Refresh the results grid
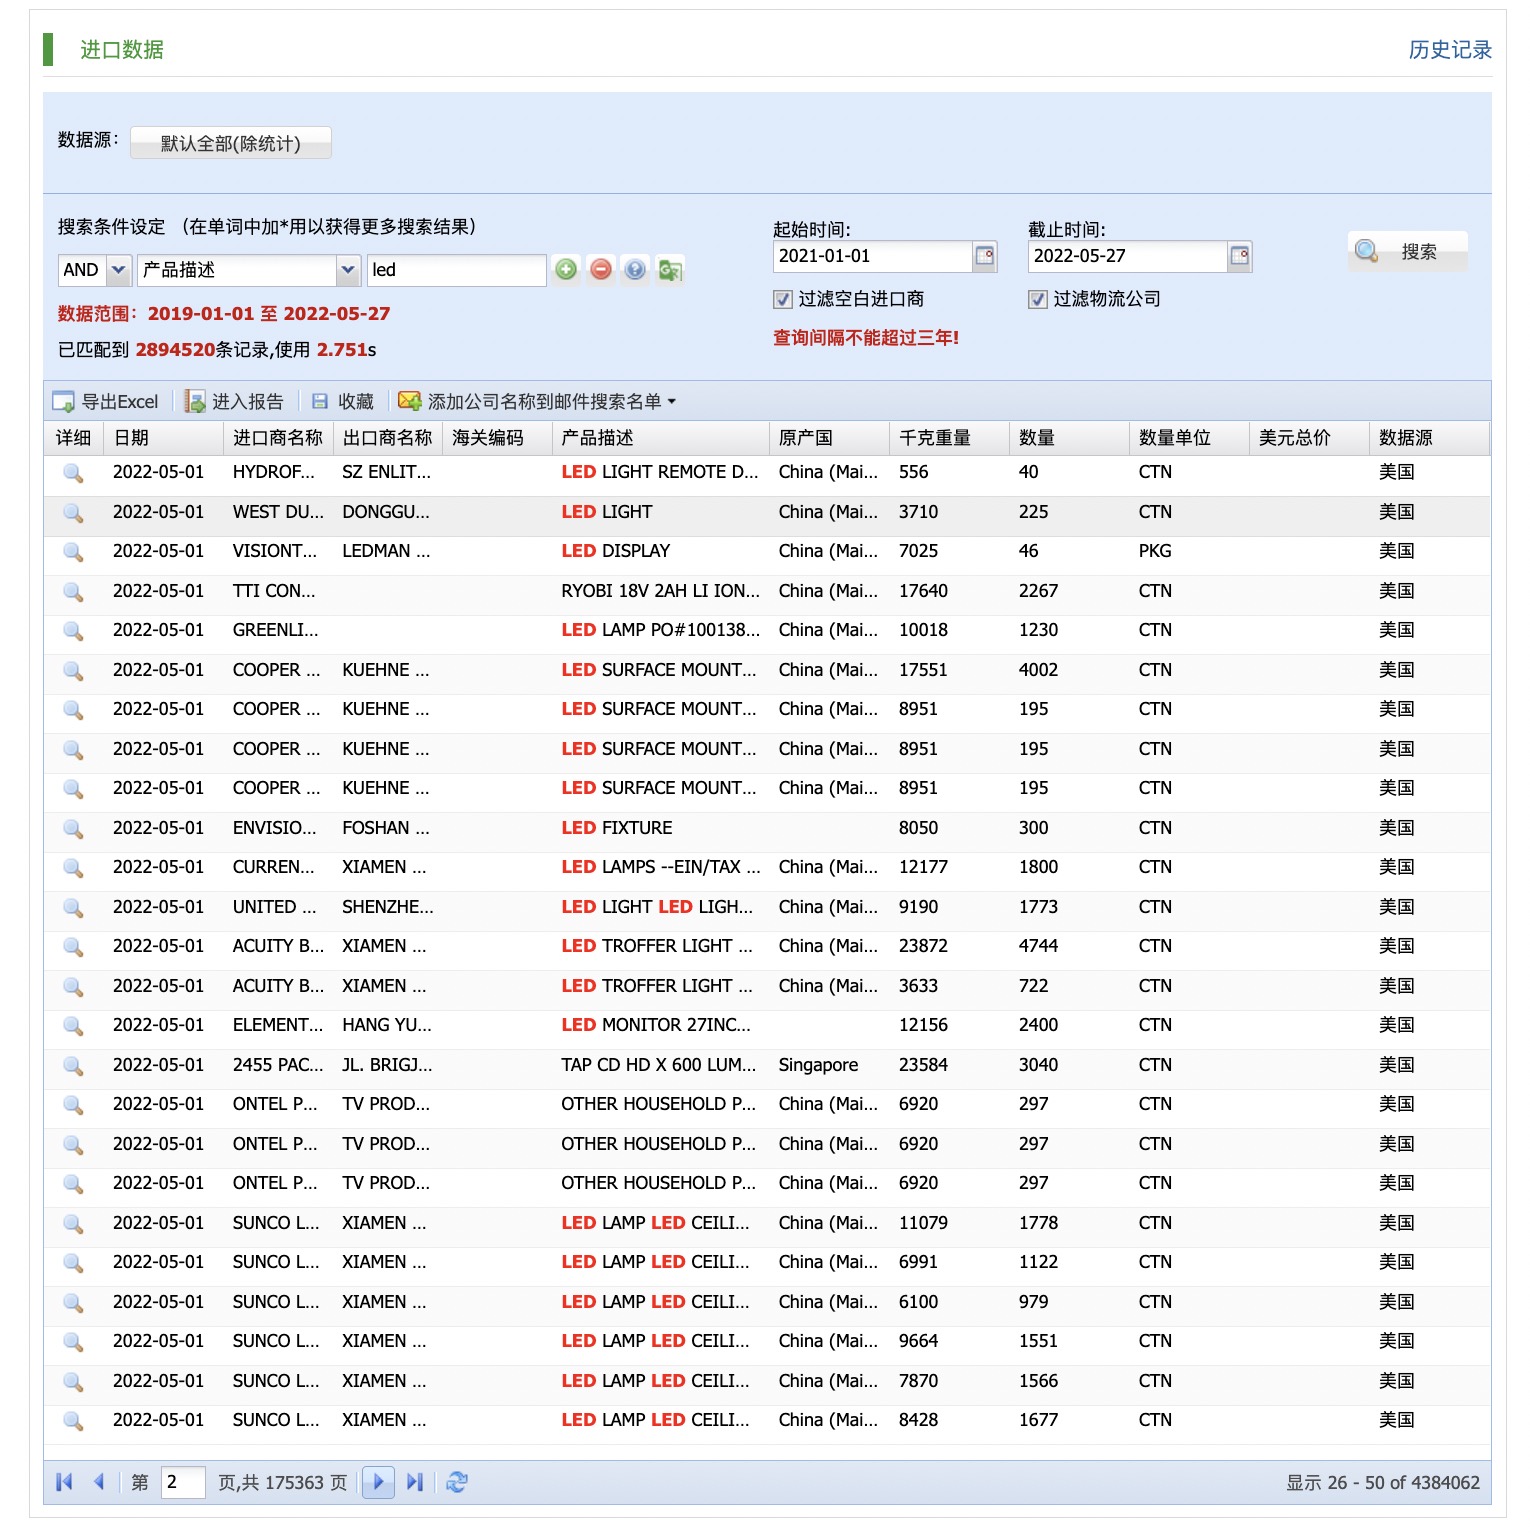The width and height of the screenshot is (1530, 1536). tap(457, 1482)
